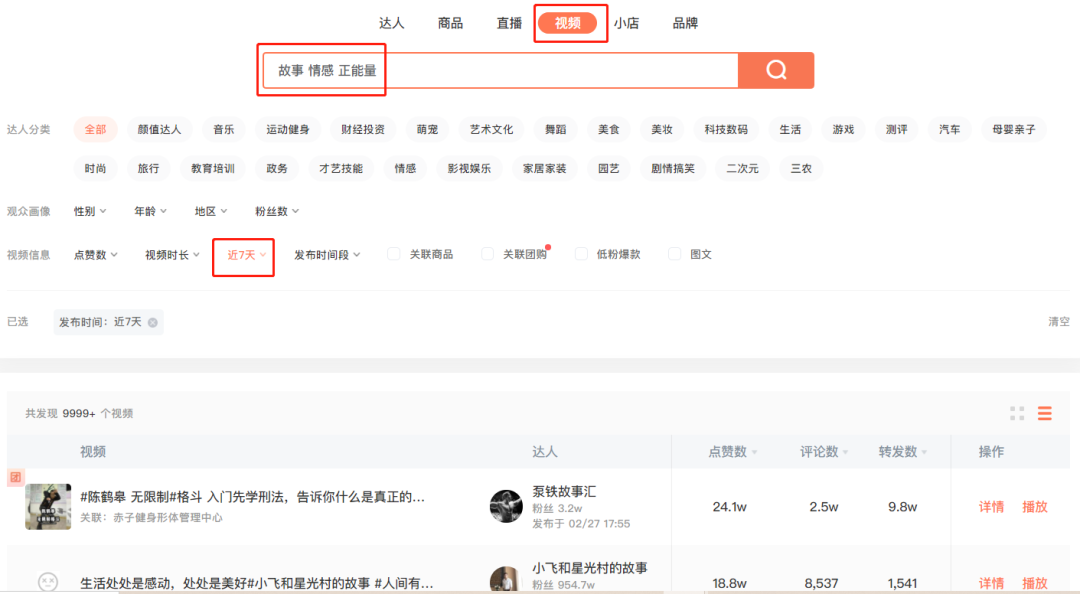Open the 发布时间段 dropdown
This screenshot has width=1080, height=594.
pos(327,255)
